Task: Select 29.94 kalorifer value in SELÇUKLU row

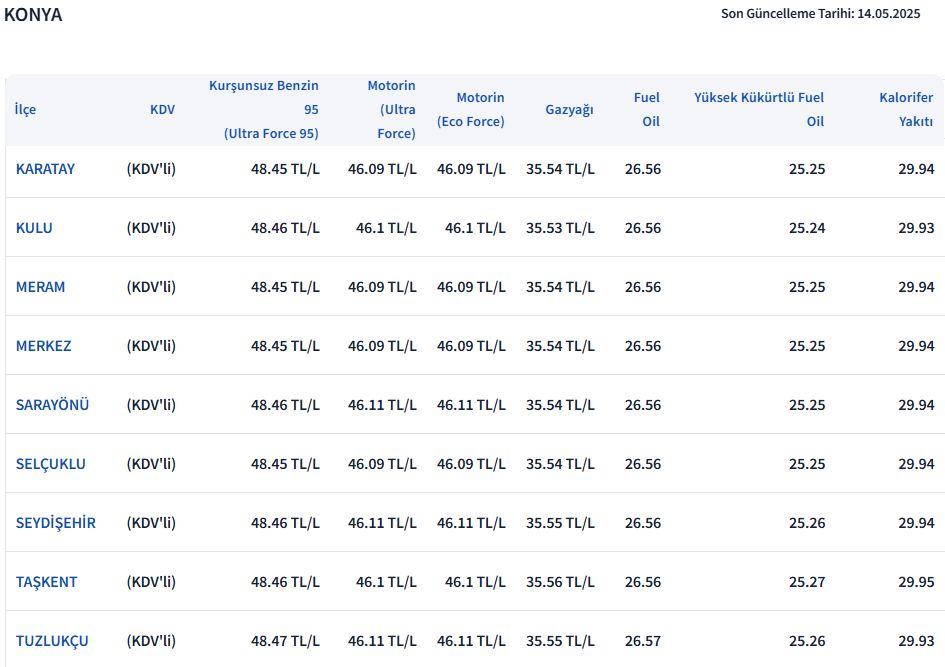Action: coord(916,465)
